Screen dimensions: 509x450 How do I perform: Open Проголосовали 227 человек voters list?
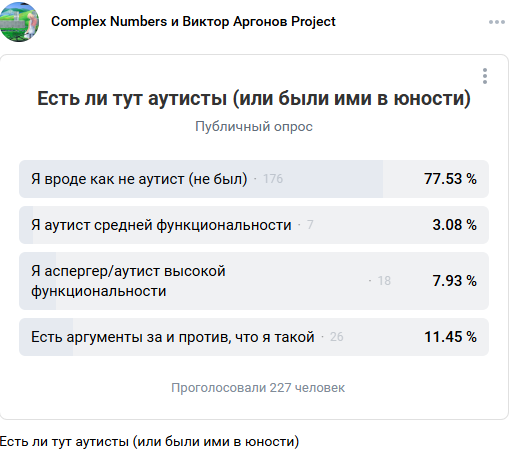pos(258,388)
